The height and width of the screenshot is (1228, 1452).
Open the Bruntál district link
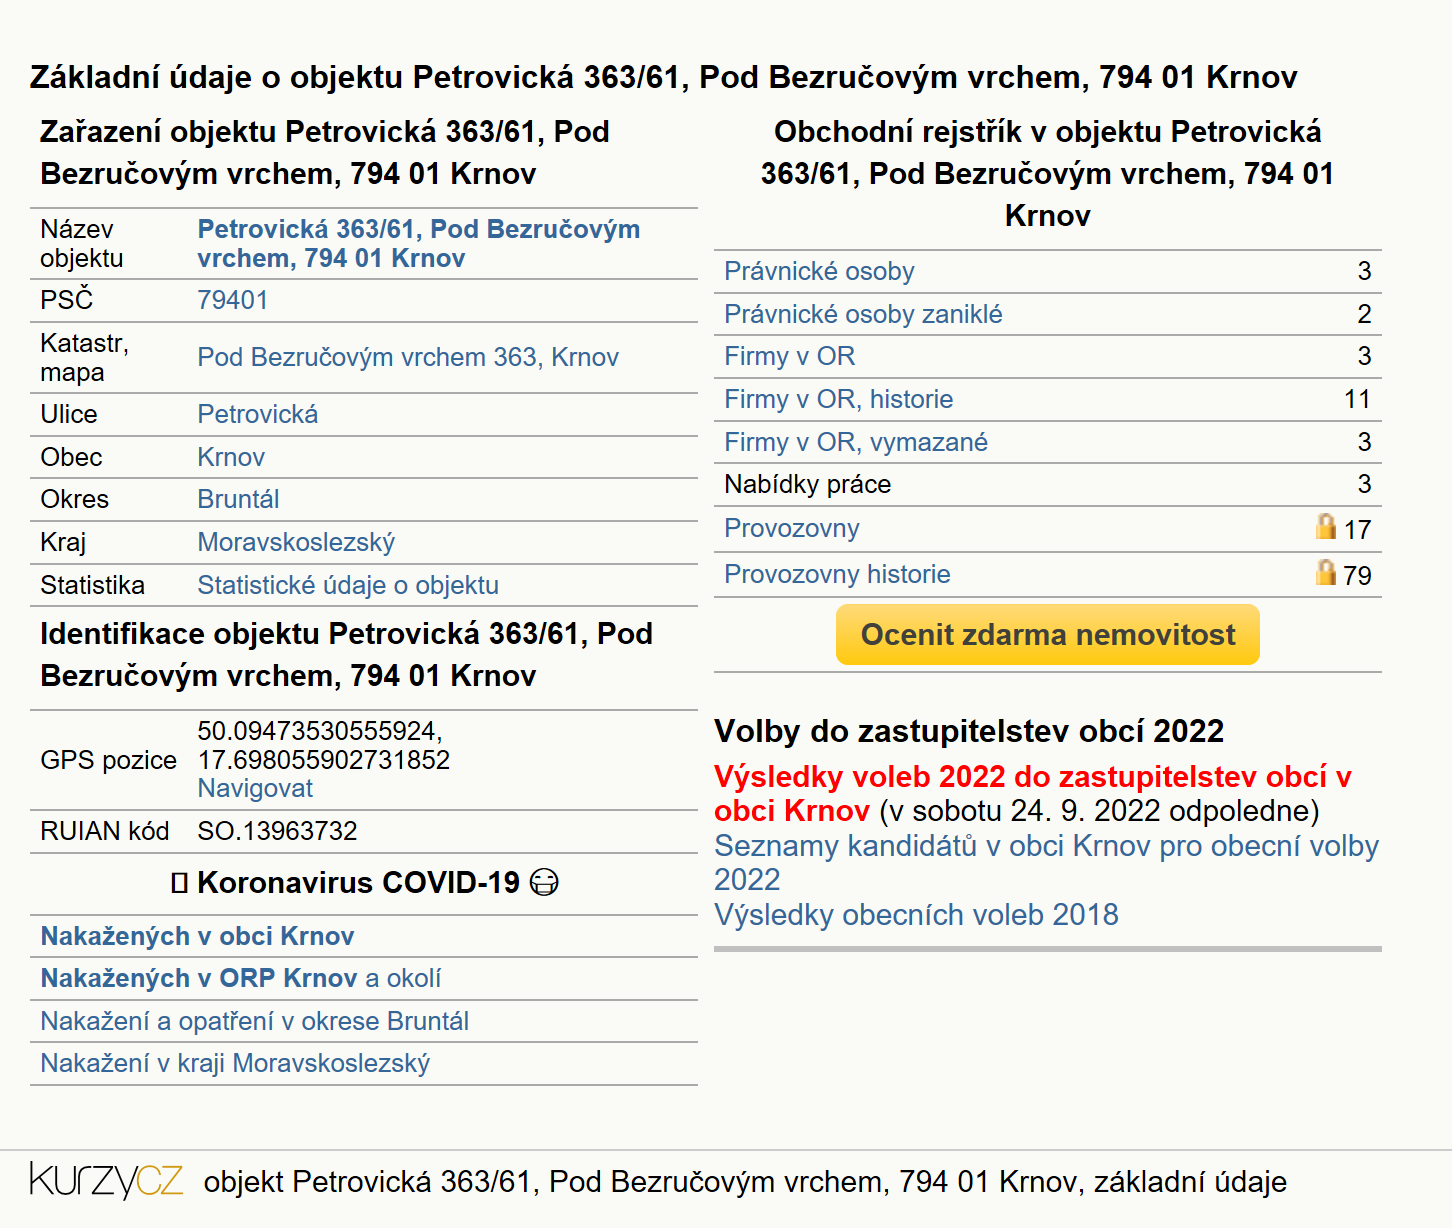pyautogui.click(x=238, y=499)
